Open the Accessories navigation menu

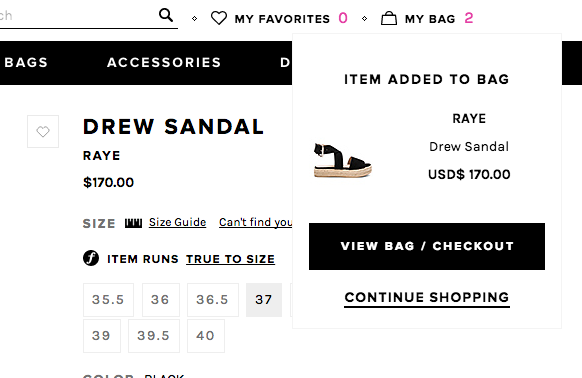(x=164, y=62)
